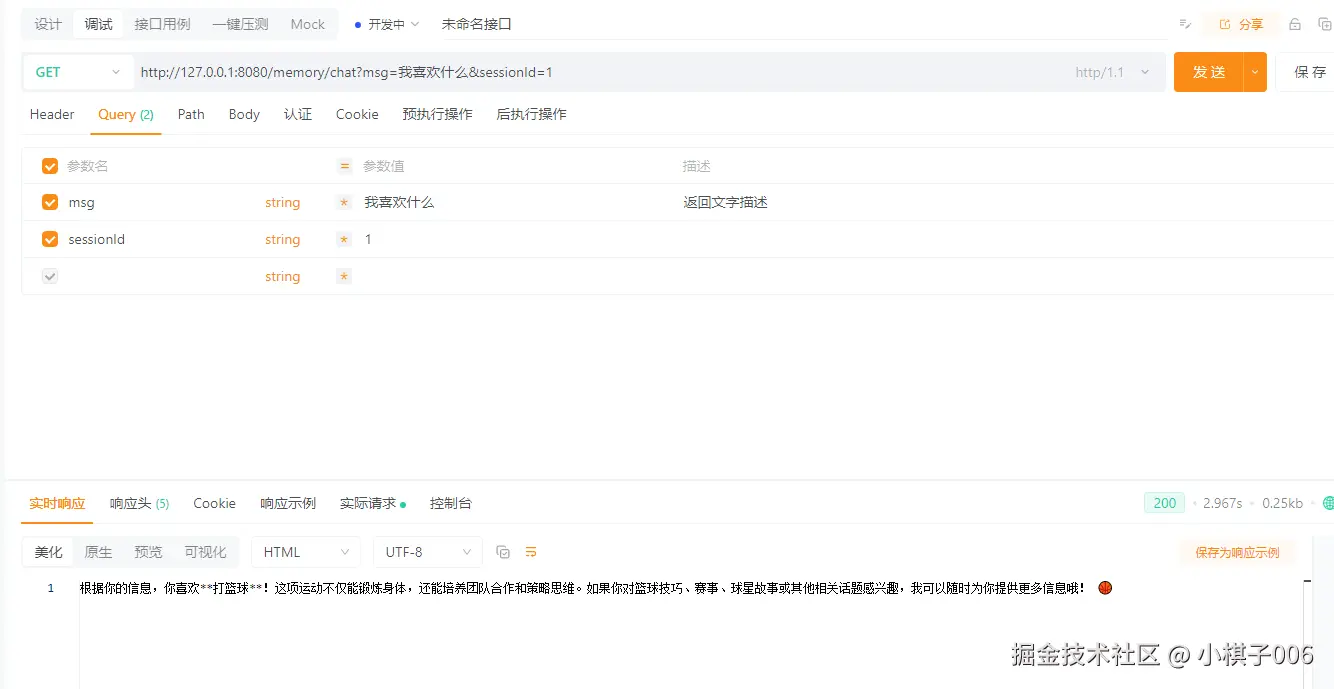Image resolution: width=1334 pixels, height=689 pixels.
Task: Open the 后执行操作 tab
Action: (531, 114)
